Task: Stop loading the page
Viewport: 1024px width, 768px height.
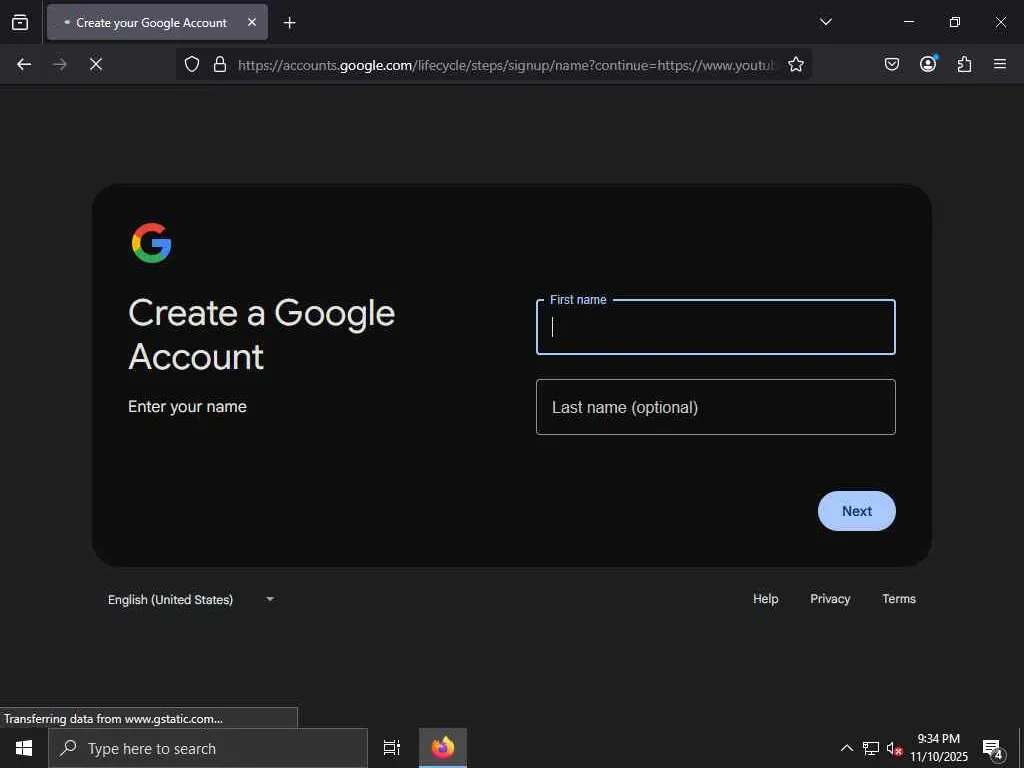Action: pyautogui.click(x=96, y=64)
